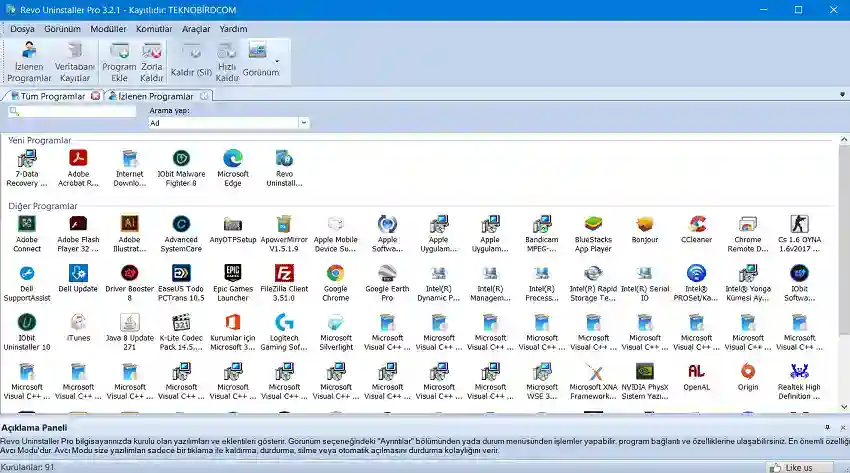
Task: Open Modüller menu
Action: point(108,29)
